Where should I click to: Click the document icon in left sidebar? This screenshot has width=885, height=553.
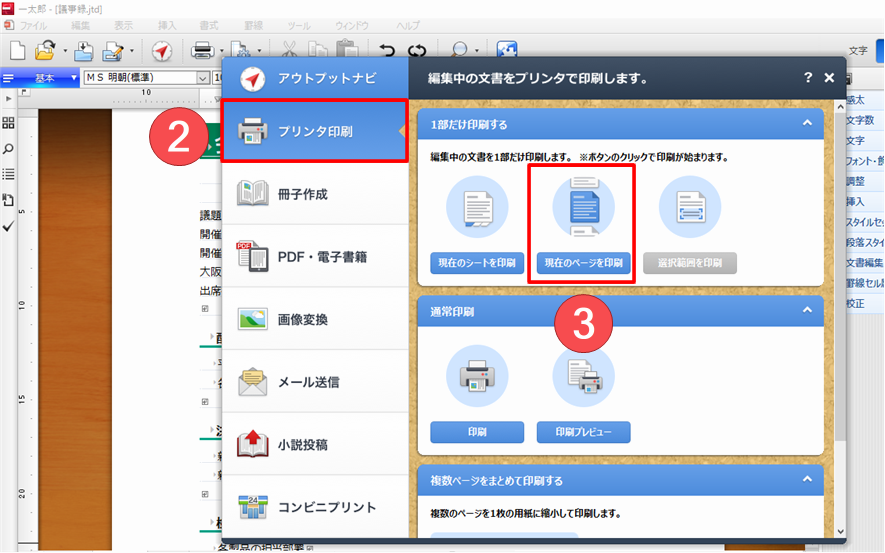8,200
